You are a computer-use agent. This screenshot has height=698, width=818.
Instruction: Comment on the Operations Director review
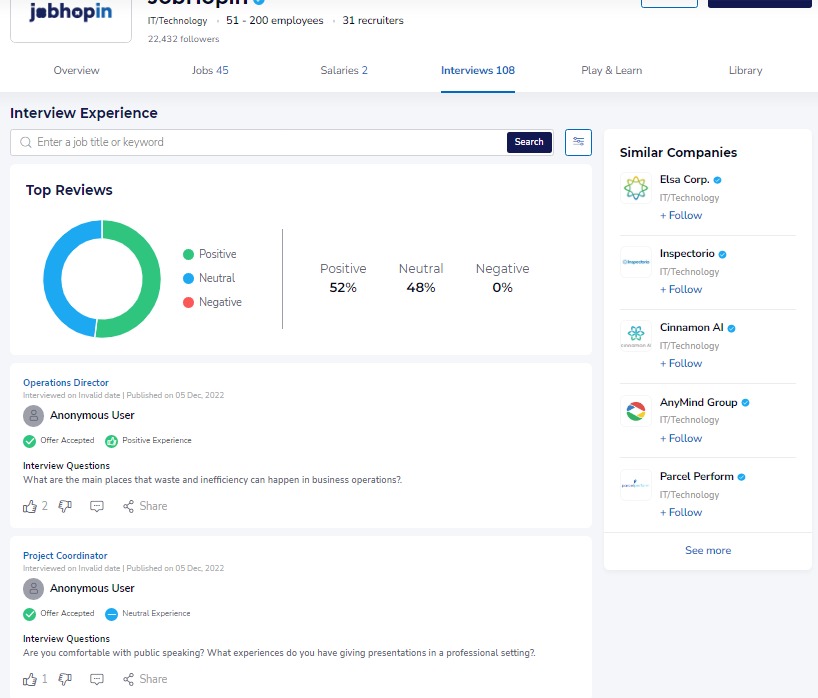pos(97,506)
